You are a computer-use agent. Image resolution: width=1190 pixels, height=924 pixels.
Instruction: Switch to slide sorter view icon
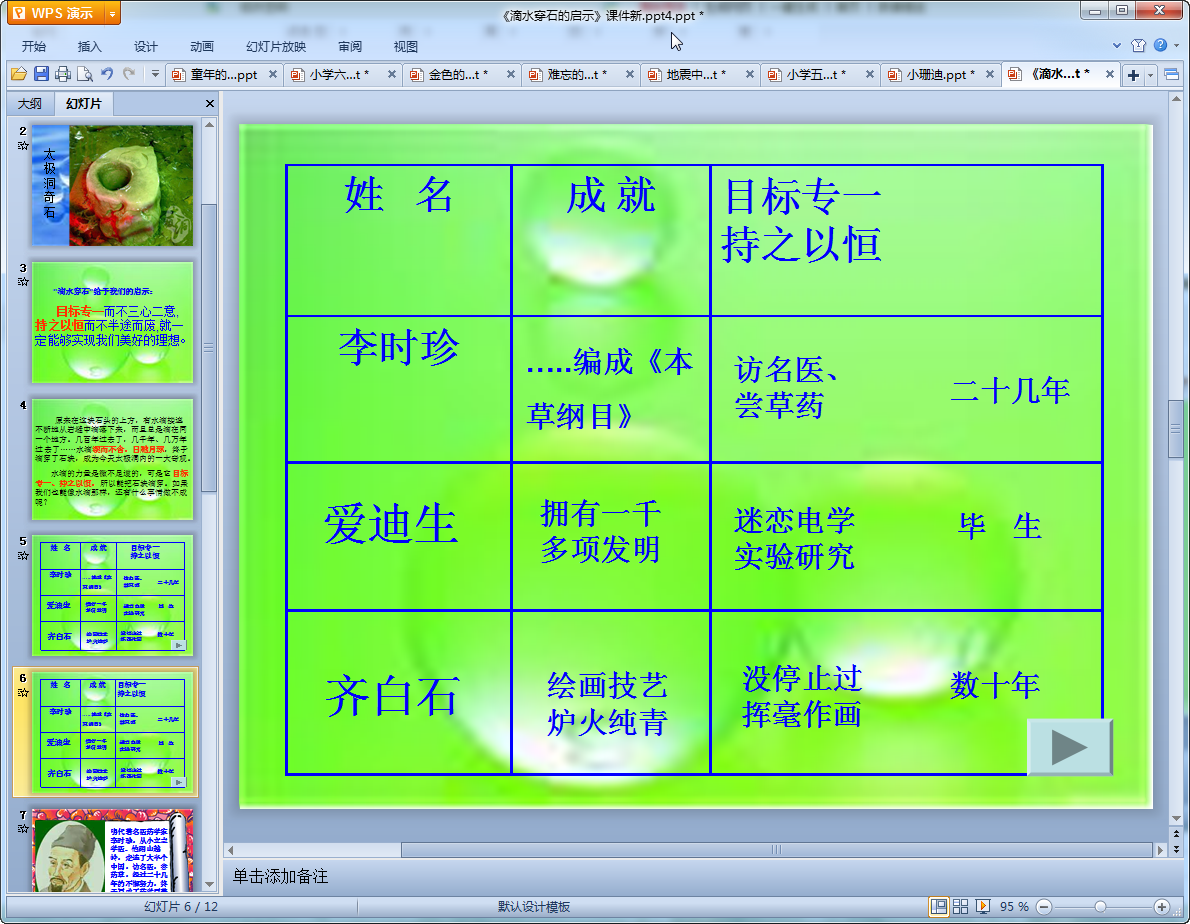[961, 907]
